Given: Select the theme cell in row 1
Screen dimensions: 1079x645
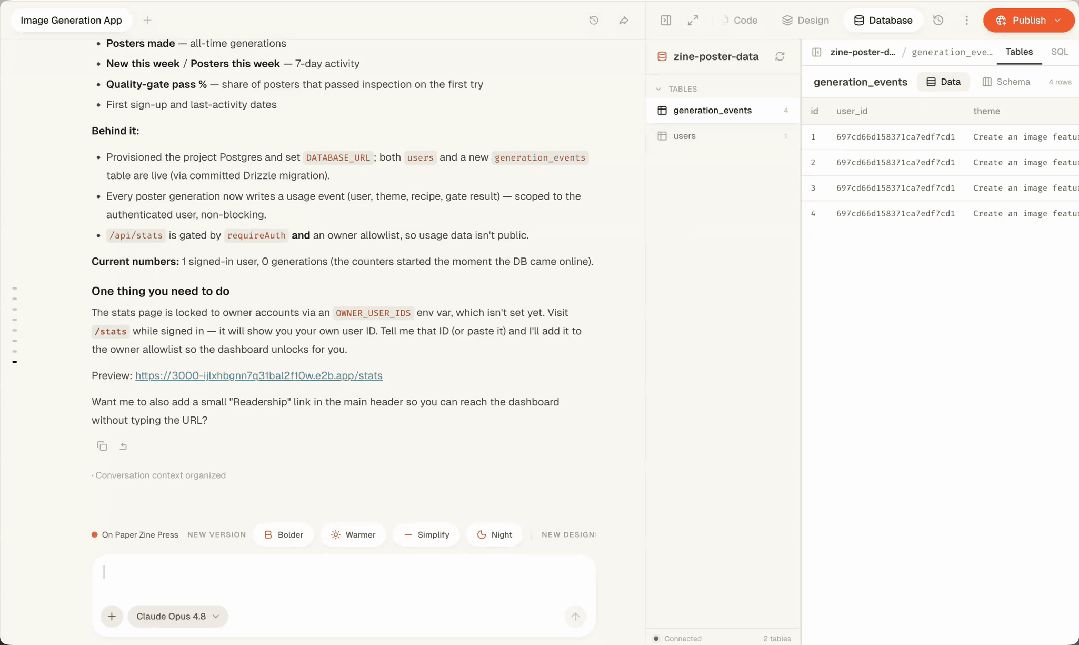Looking at the screenshot, I should 1025,137.
